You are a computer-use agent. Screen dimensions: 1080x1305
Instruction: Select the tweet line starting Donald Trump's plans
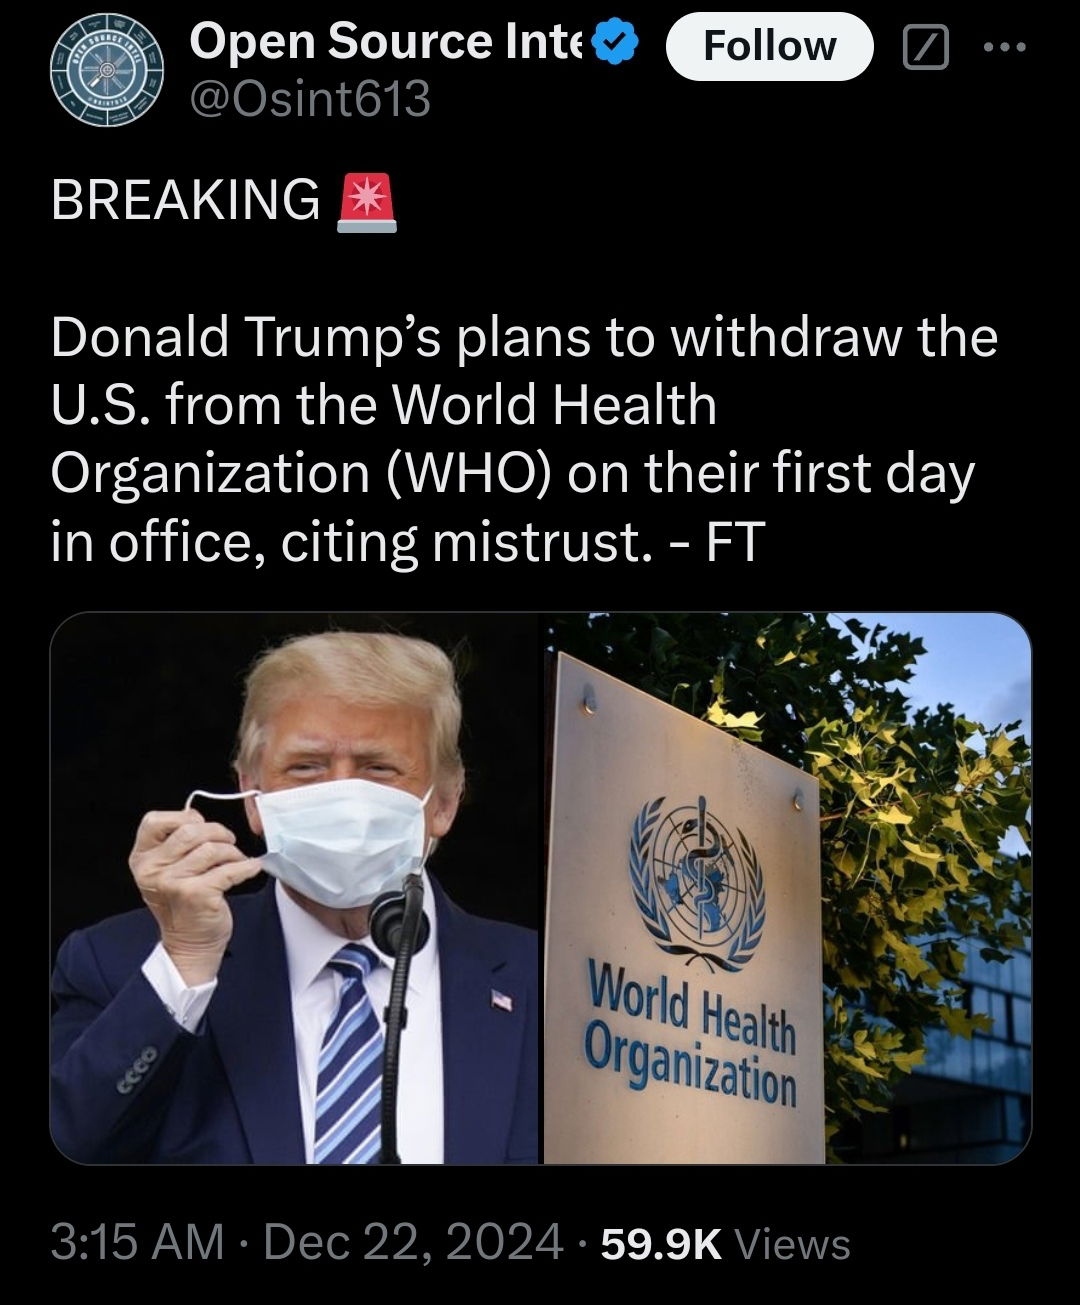pos(524,336)
